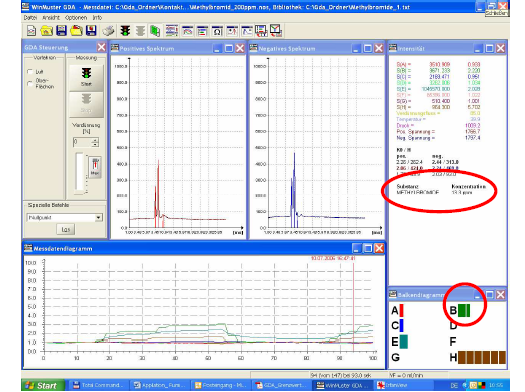
Task: Open the Datei menu
Action: [30, 17]
